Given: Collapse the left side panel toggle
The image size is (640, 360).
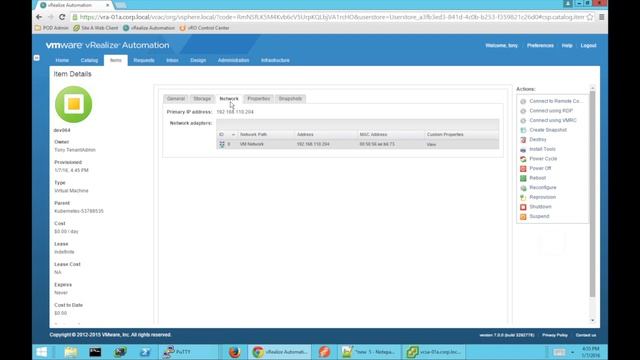Looking at the screenshot, I should [36, 58].
